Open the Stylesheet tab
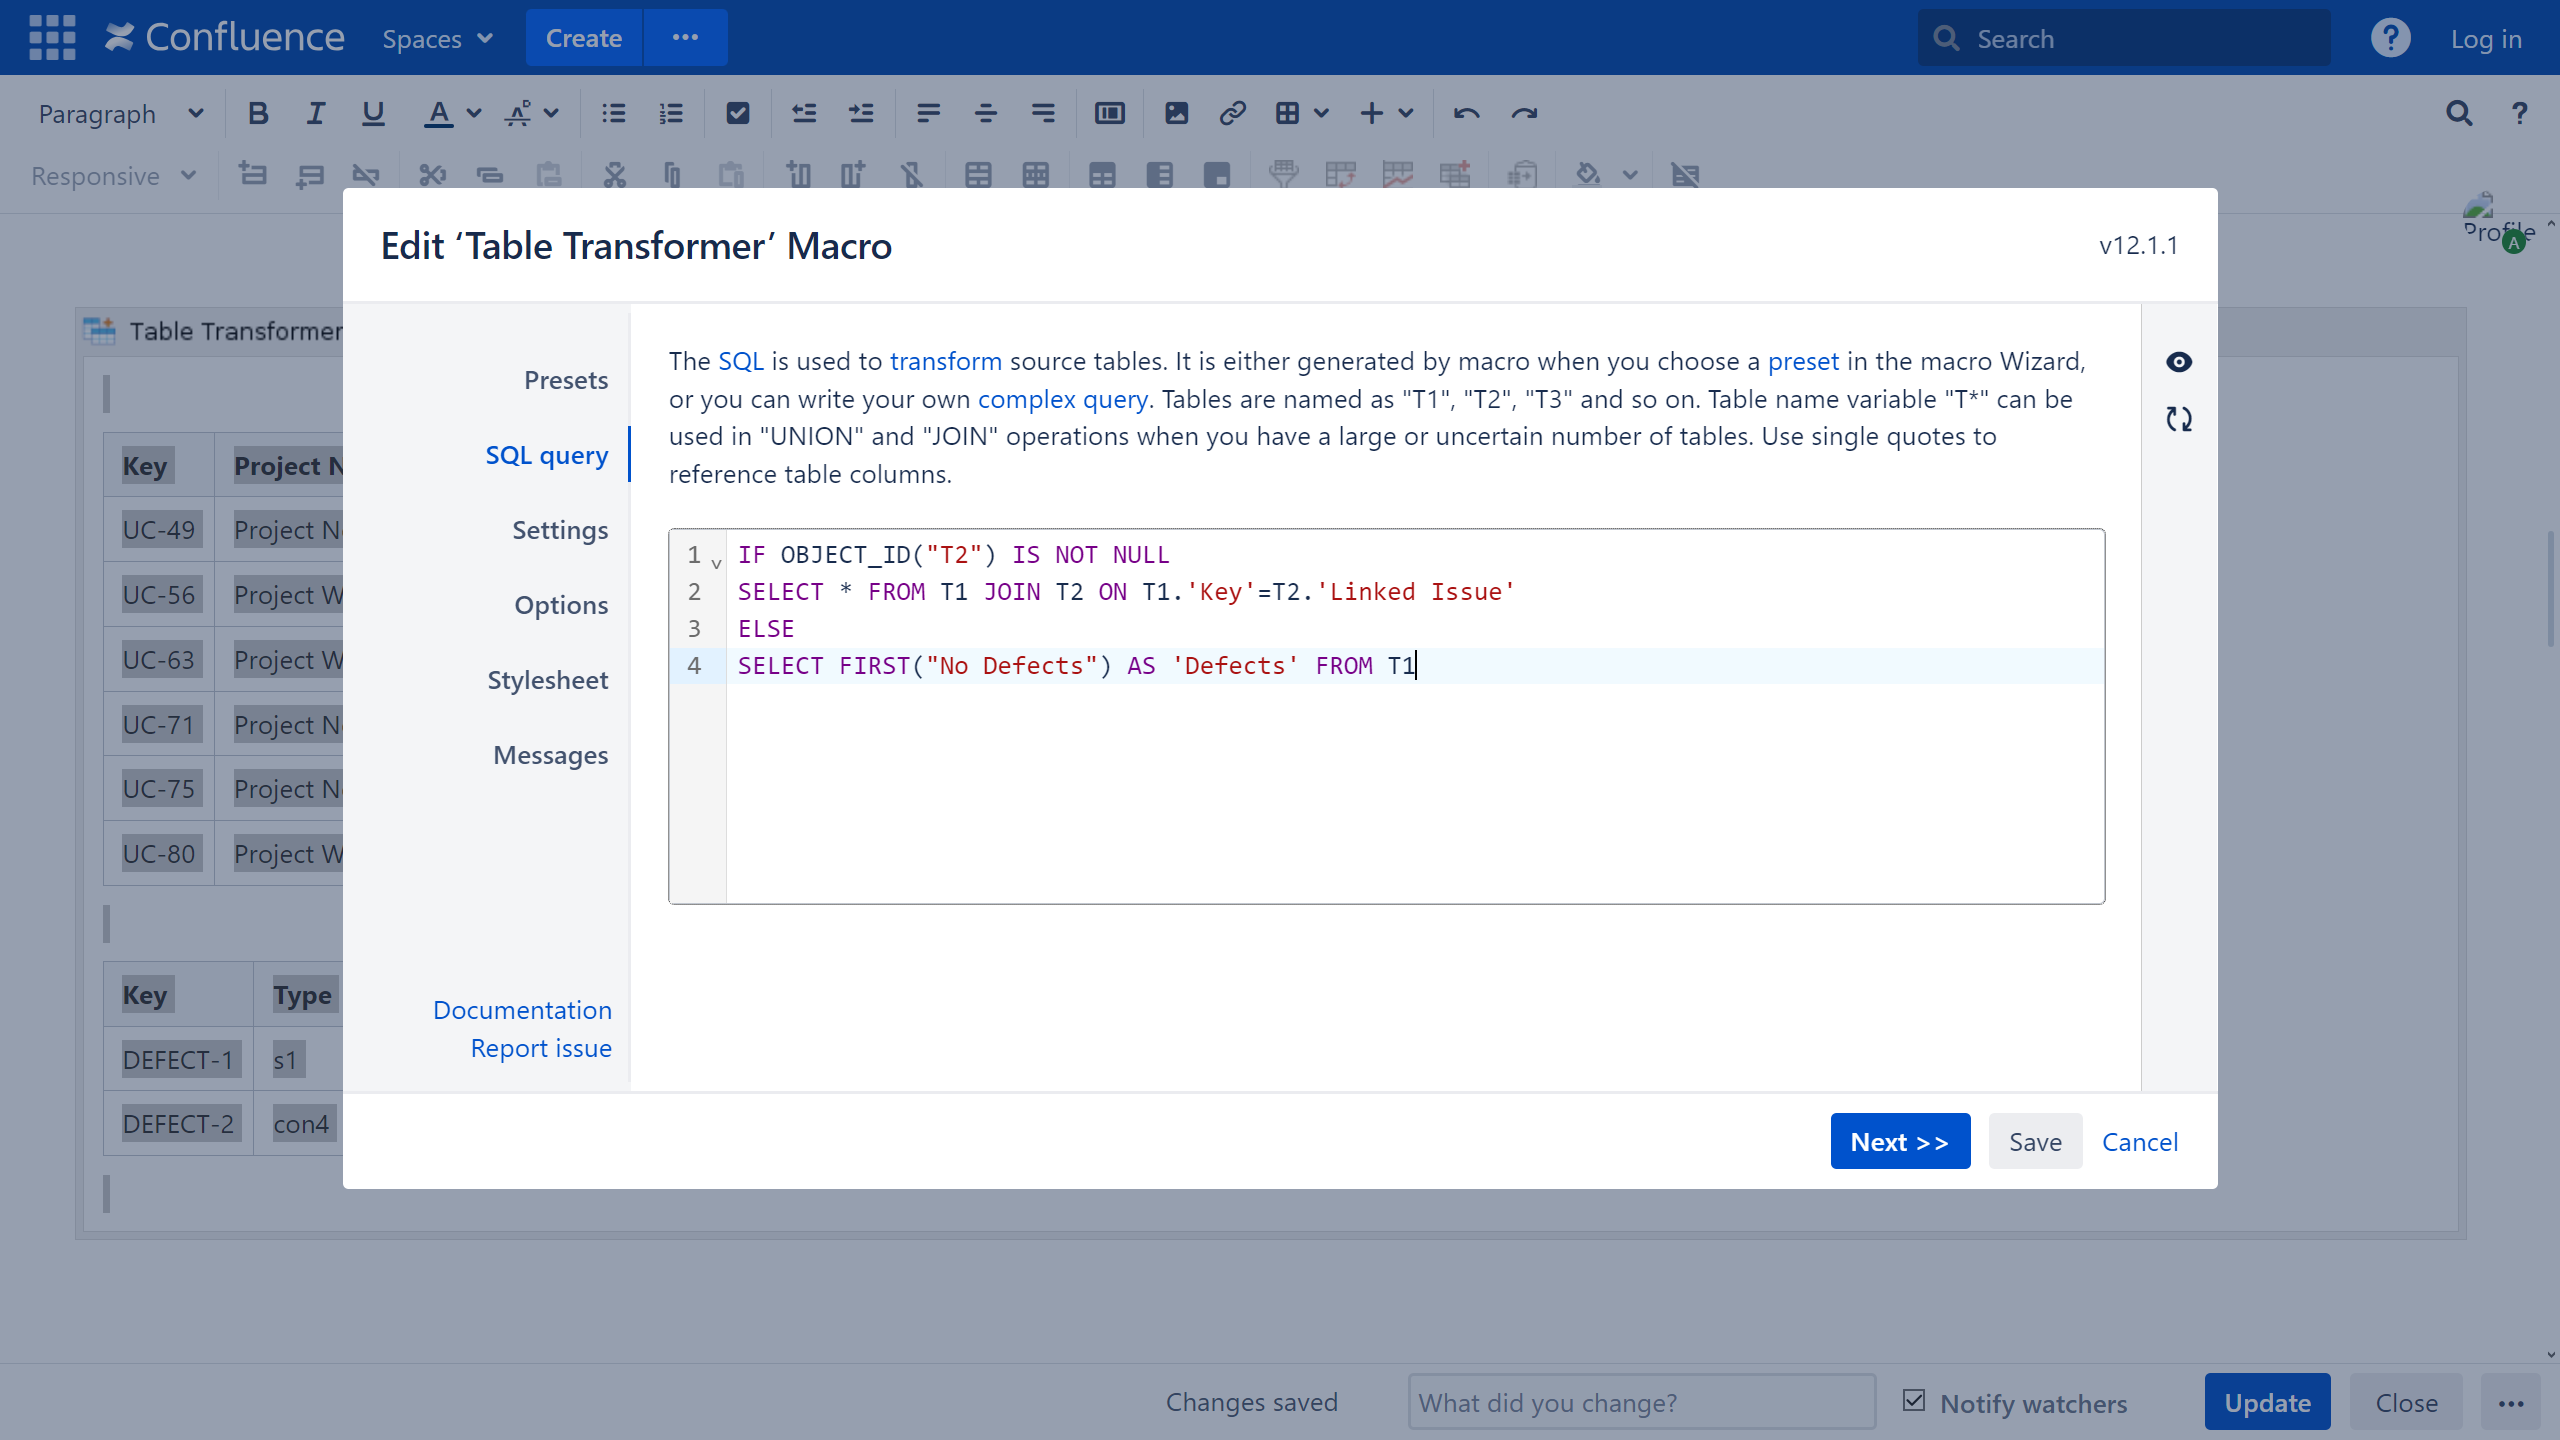This screenshot has height=1440, width=2560. coord(547,680)
